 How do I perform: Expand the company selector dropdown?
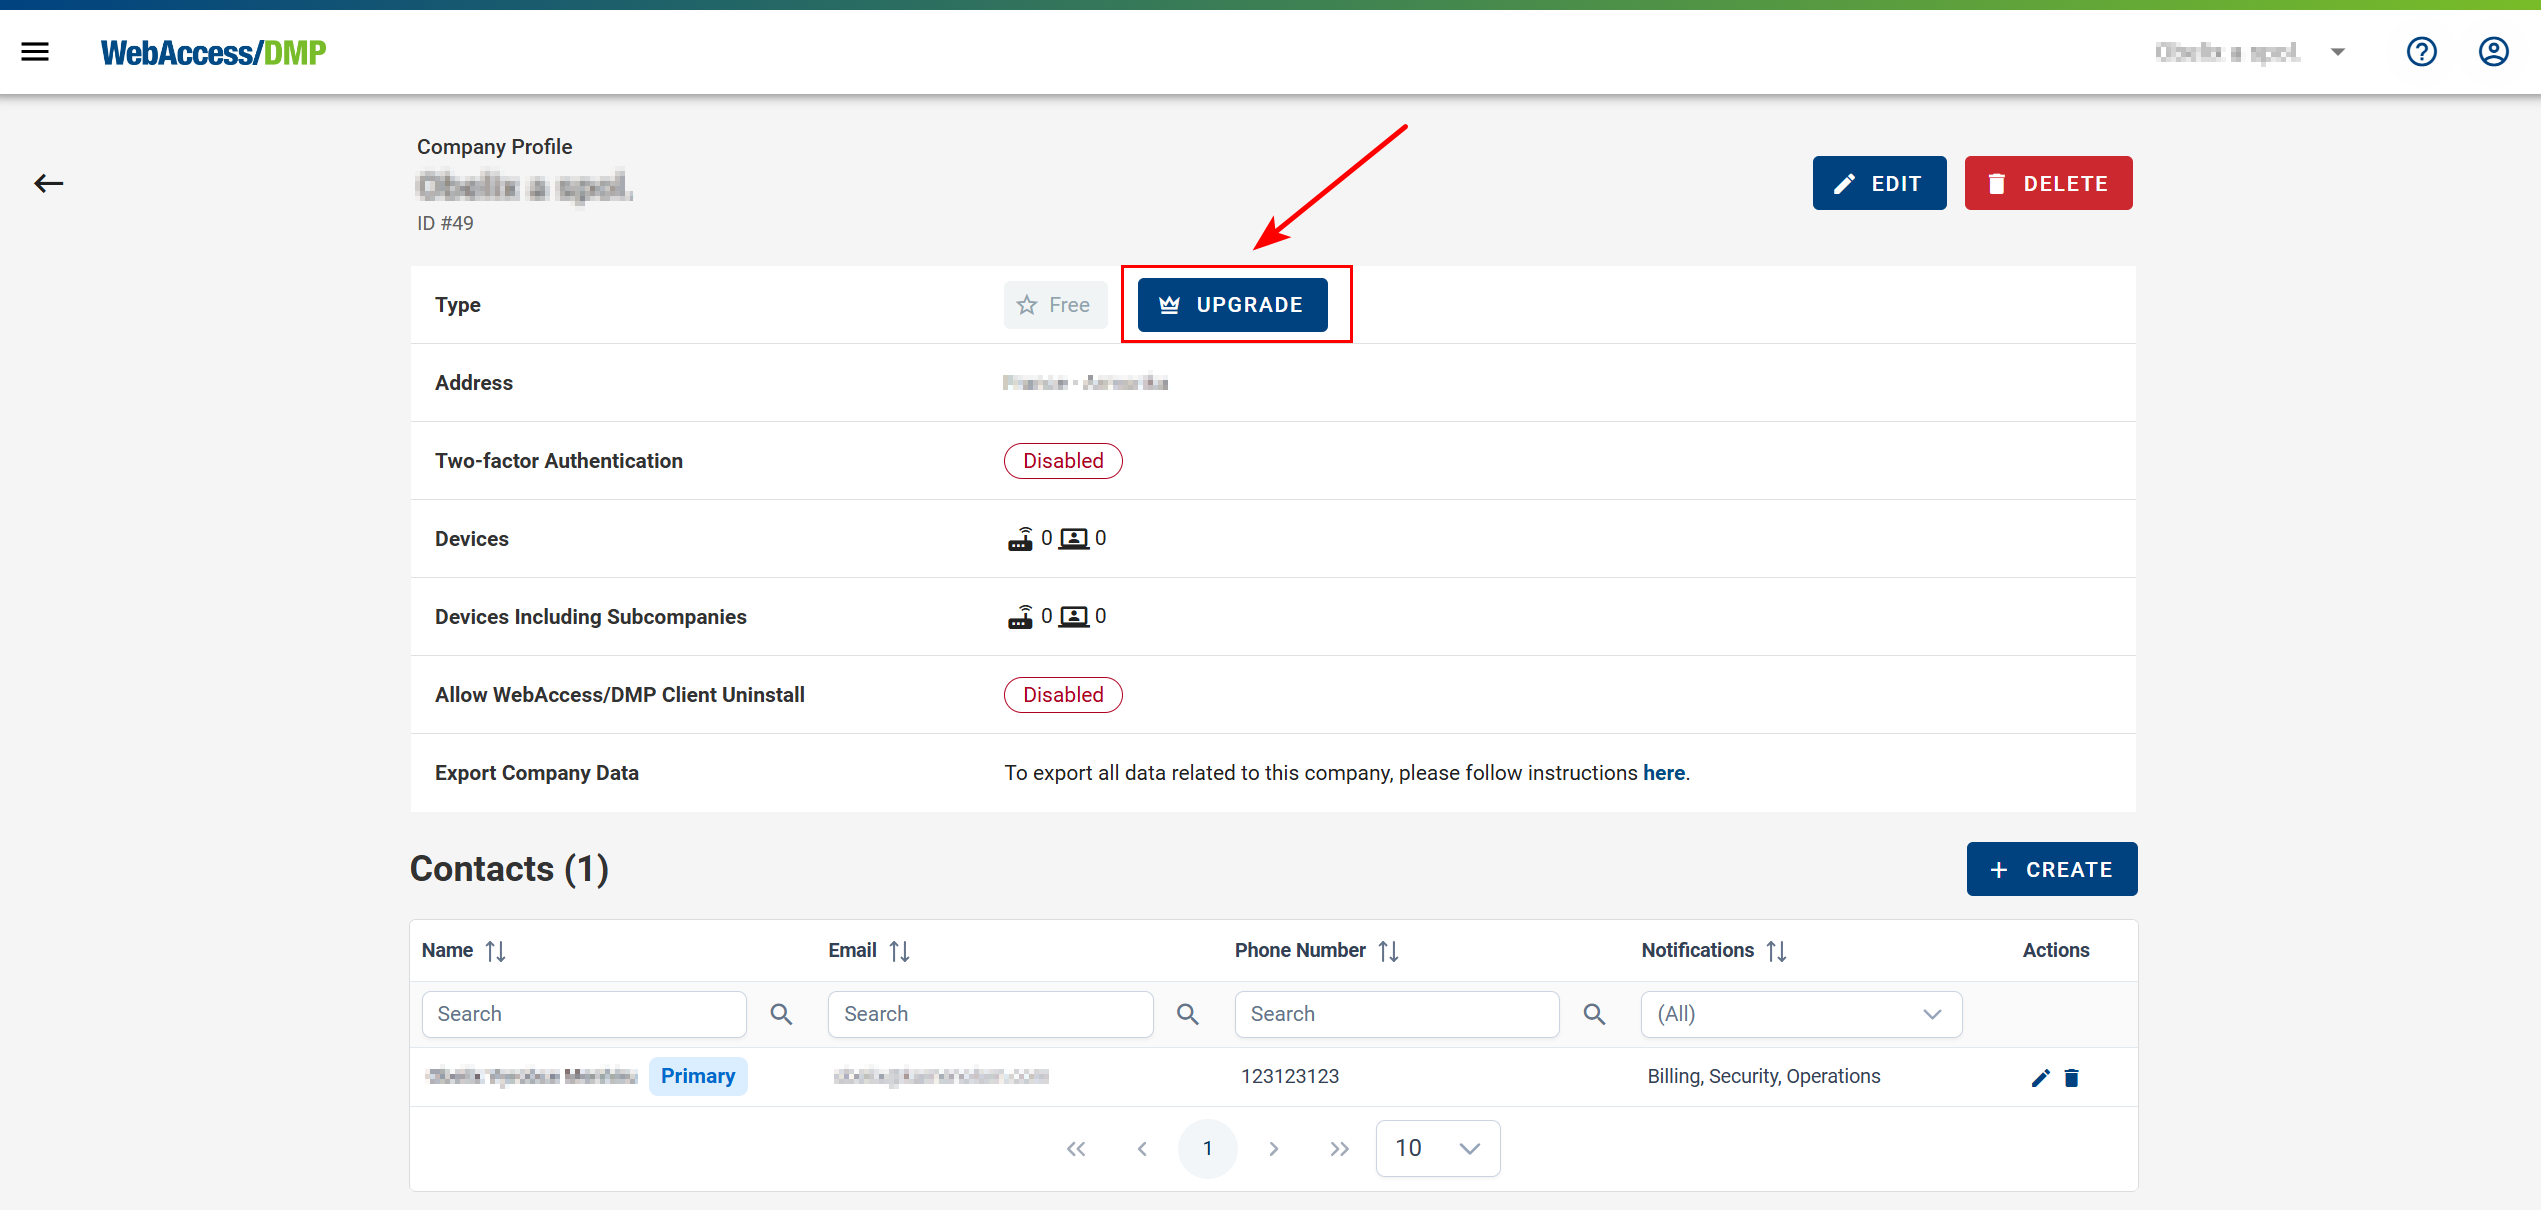point(2338,52)
